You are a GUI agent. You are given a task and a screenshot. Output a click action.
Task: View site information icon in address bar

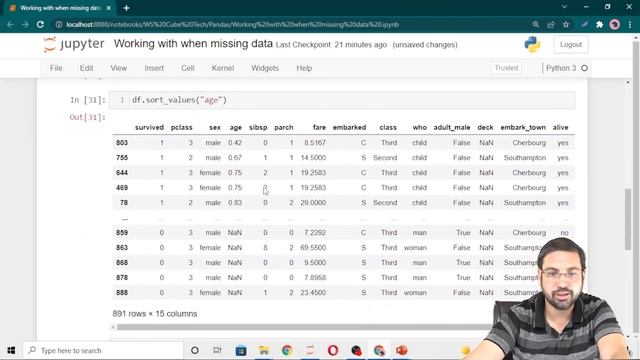coord(59,24)
